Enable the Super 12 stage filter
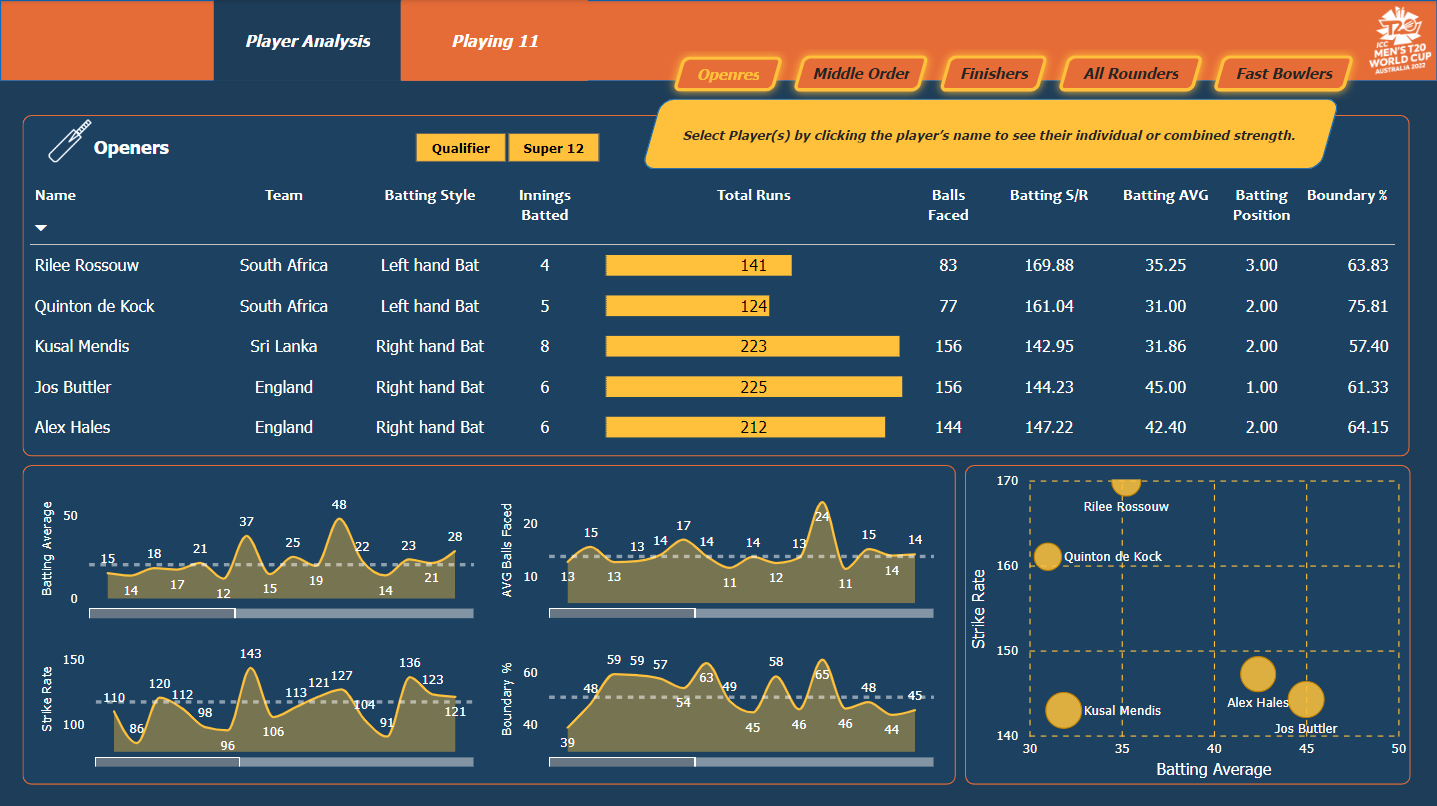The height and width of the screenshot is (806, 1437). point(554,147)
